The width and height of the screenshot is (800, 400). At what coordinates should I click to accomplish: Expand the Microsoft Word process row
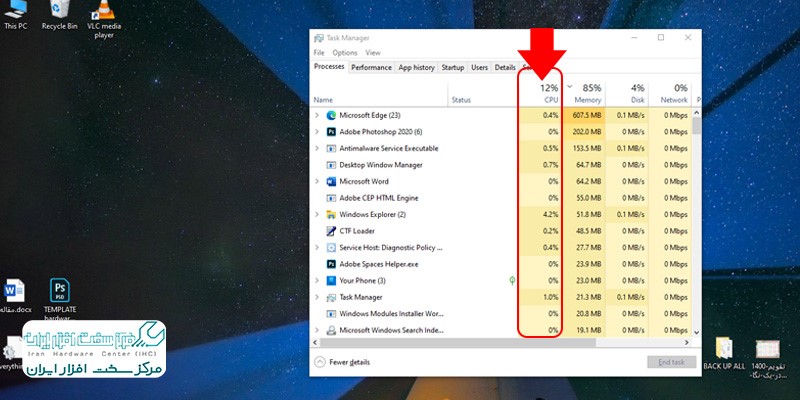317,181
